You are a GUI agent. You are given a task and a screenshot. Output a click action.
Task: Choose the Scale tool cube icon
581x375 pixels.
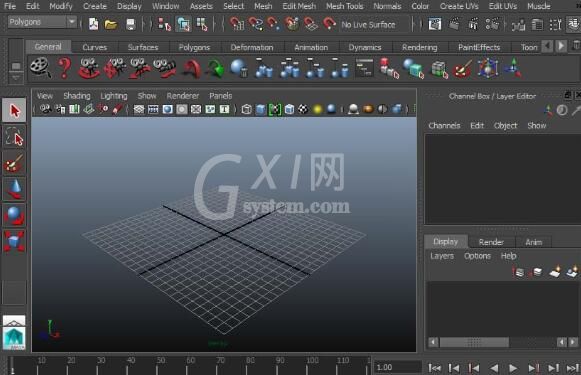coord(14,241)
